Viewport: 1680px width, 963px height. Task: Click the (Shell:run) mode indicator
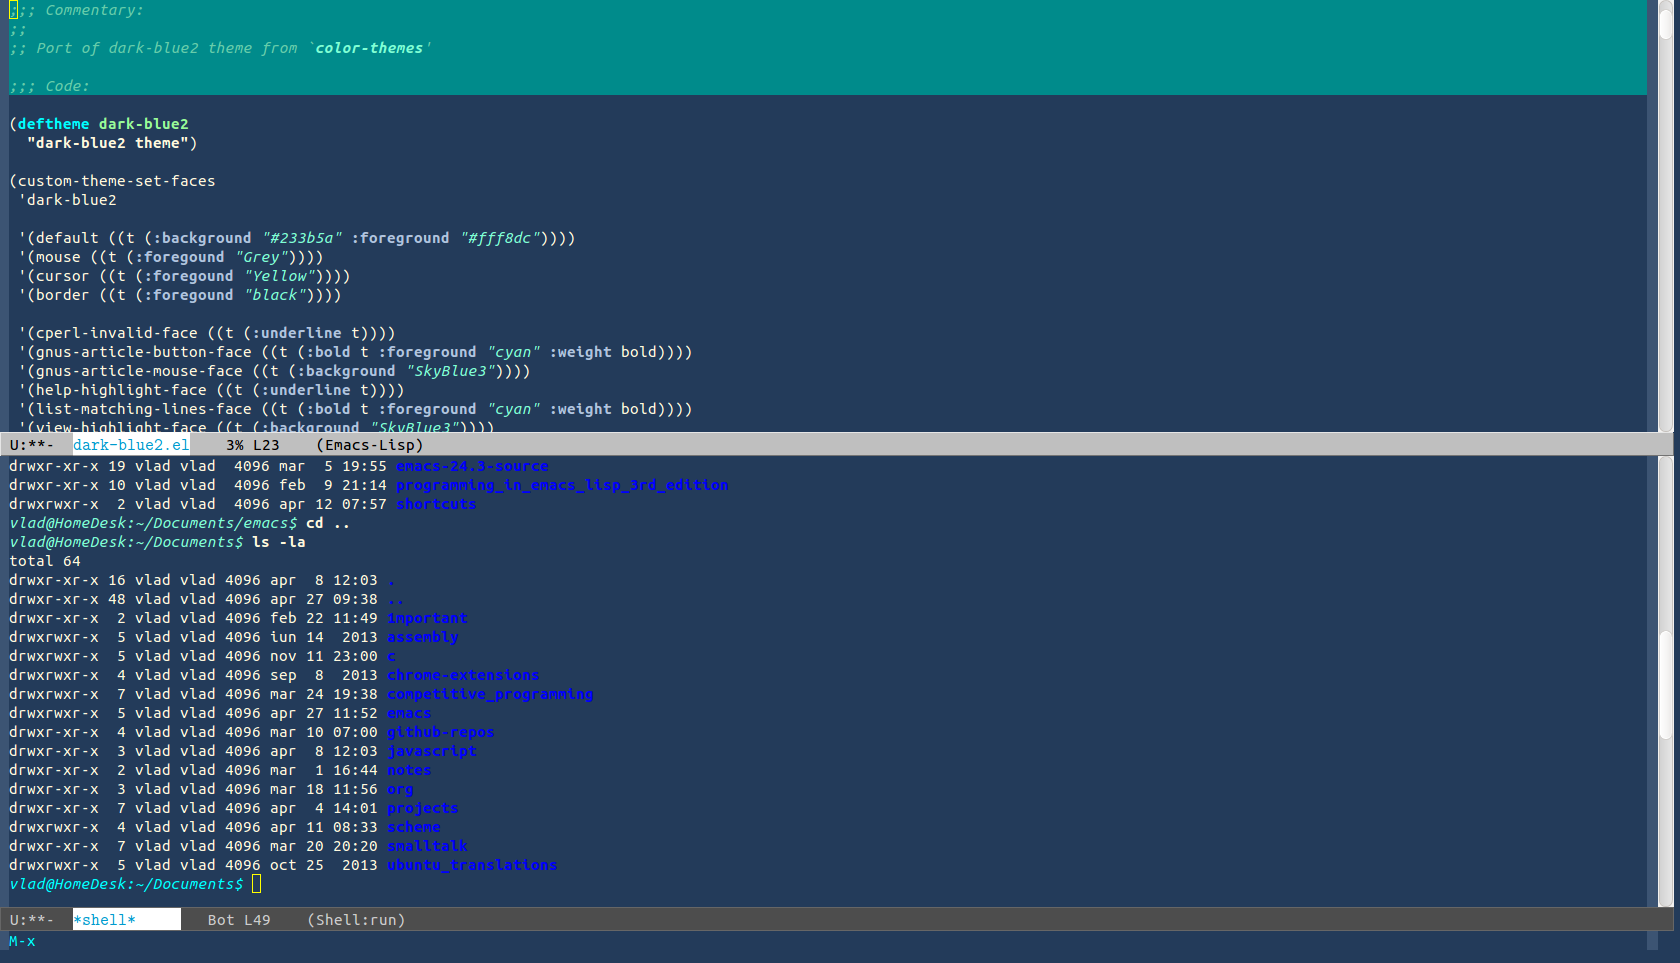(x=356, y=920)
